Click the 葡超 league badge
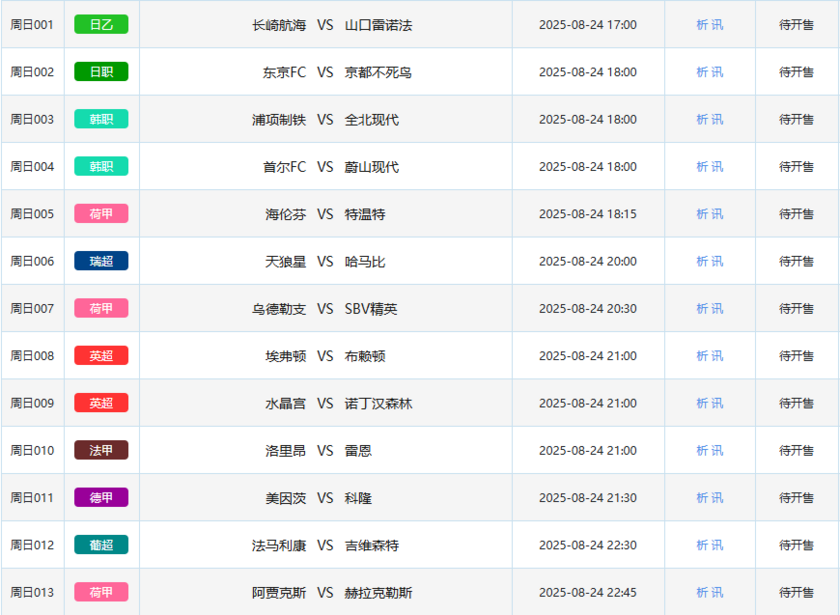The height and width of the screenshot is (615, 840). point(101,545)
